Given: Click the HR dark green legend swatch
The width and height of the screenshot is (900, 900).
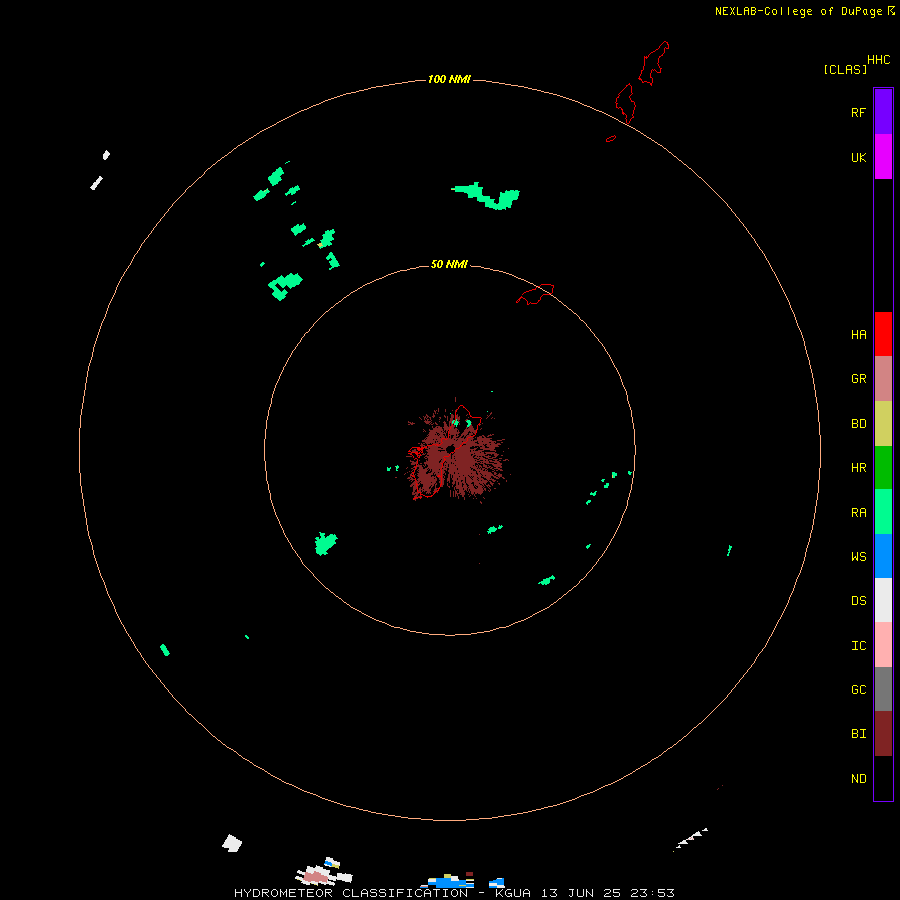Looking at the screenshot, I should [x=883, y=468].
